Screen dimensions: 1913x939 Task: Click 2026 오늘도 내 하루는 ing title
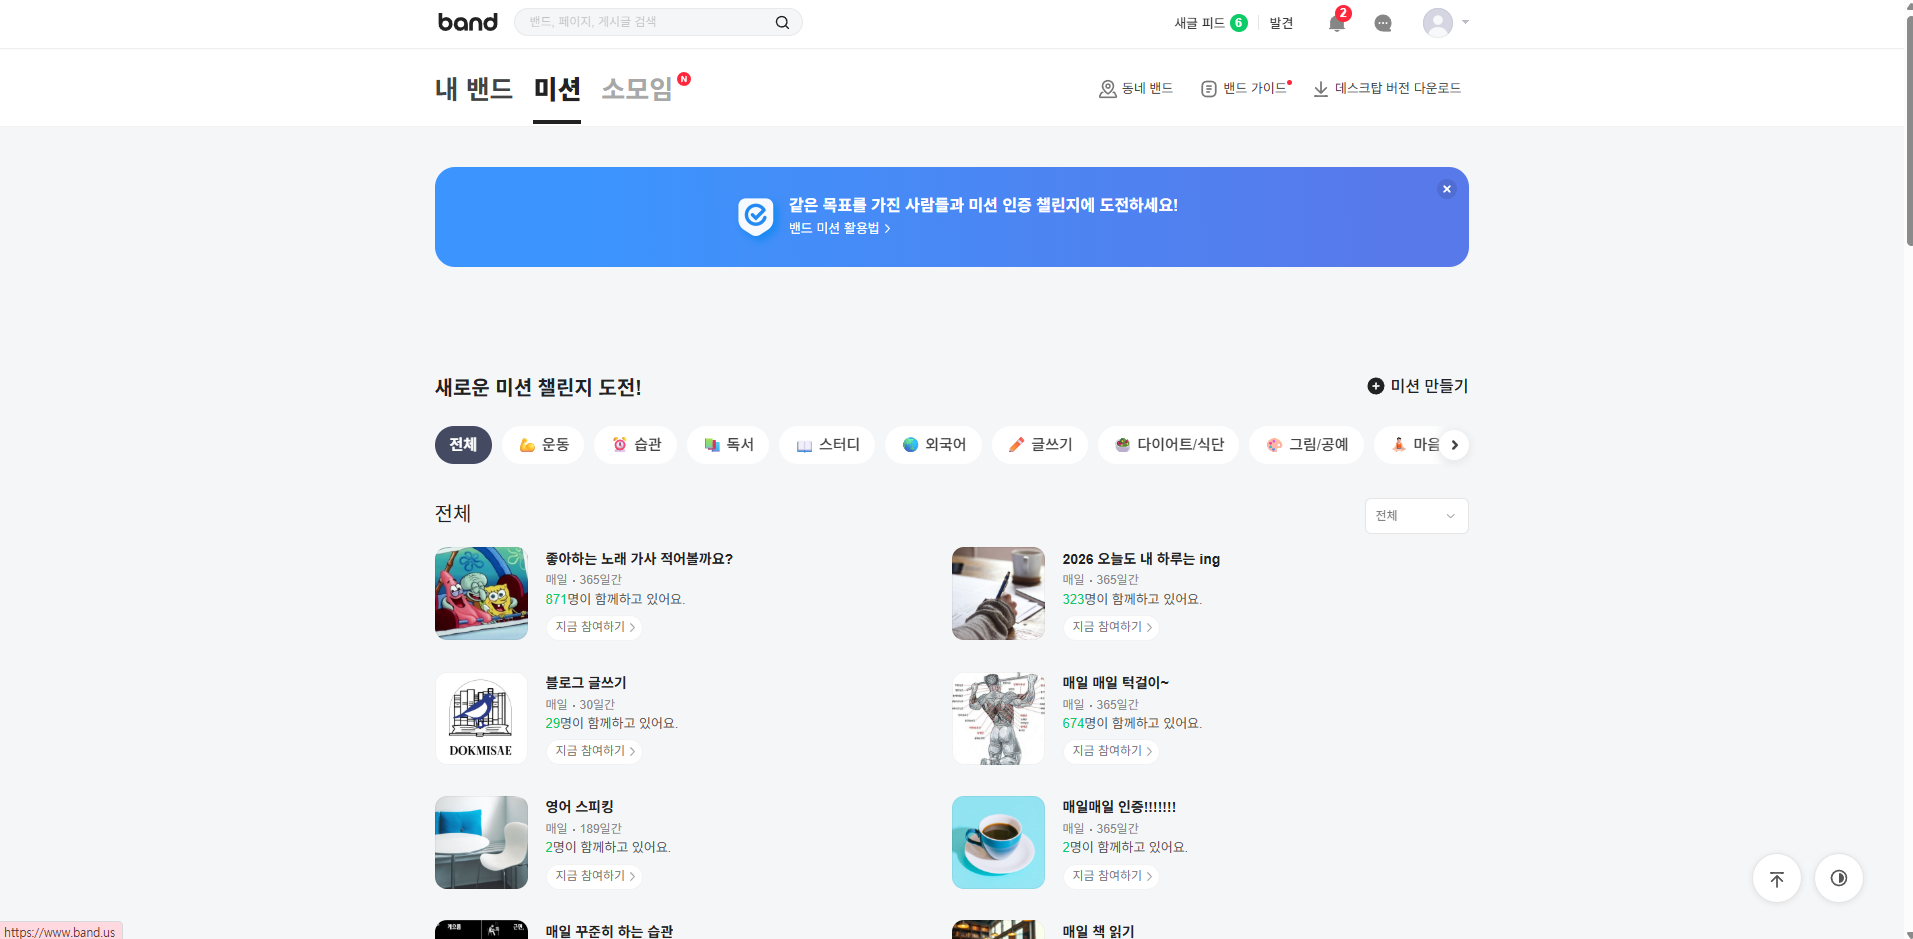[x=1141, y=559]
